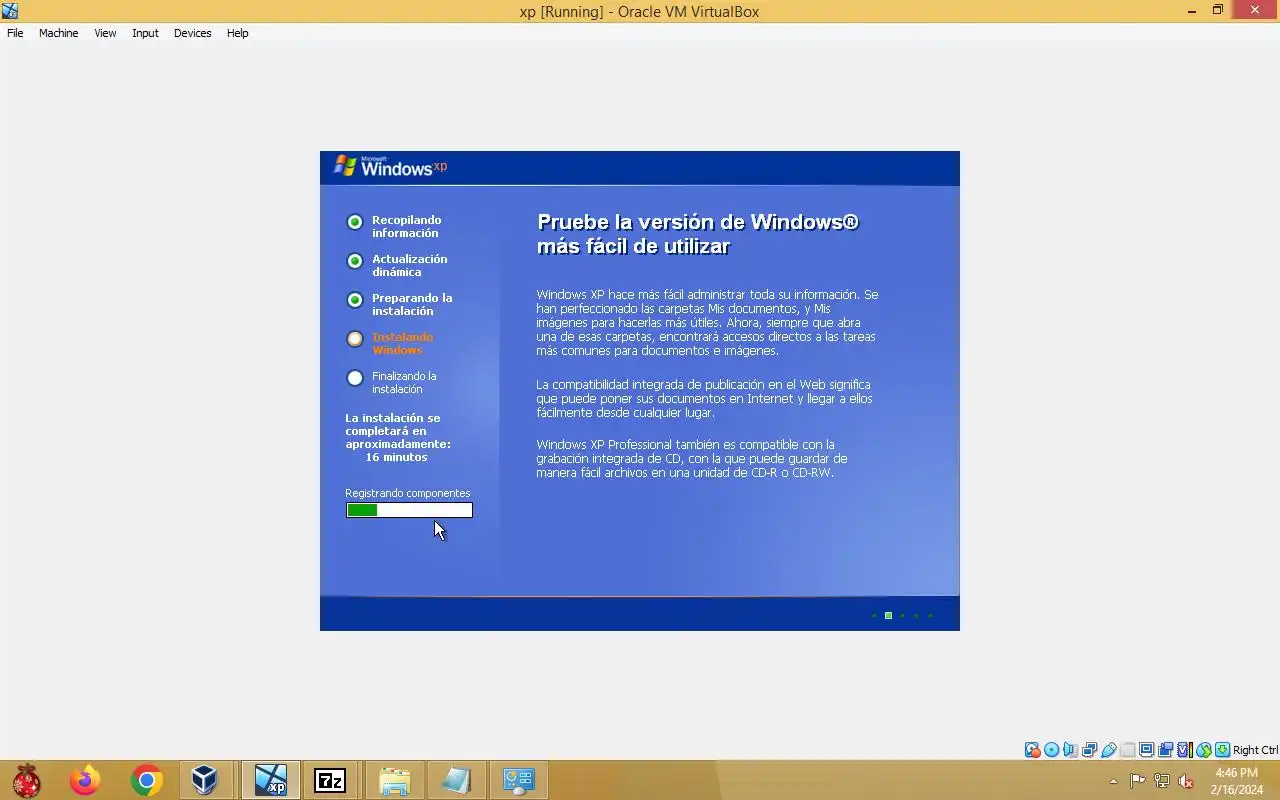The image size is (1280, 800).
Task: Click the Windows XP logo in setup header
Action: [x=390, y=166]
